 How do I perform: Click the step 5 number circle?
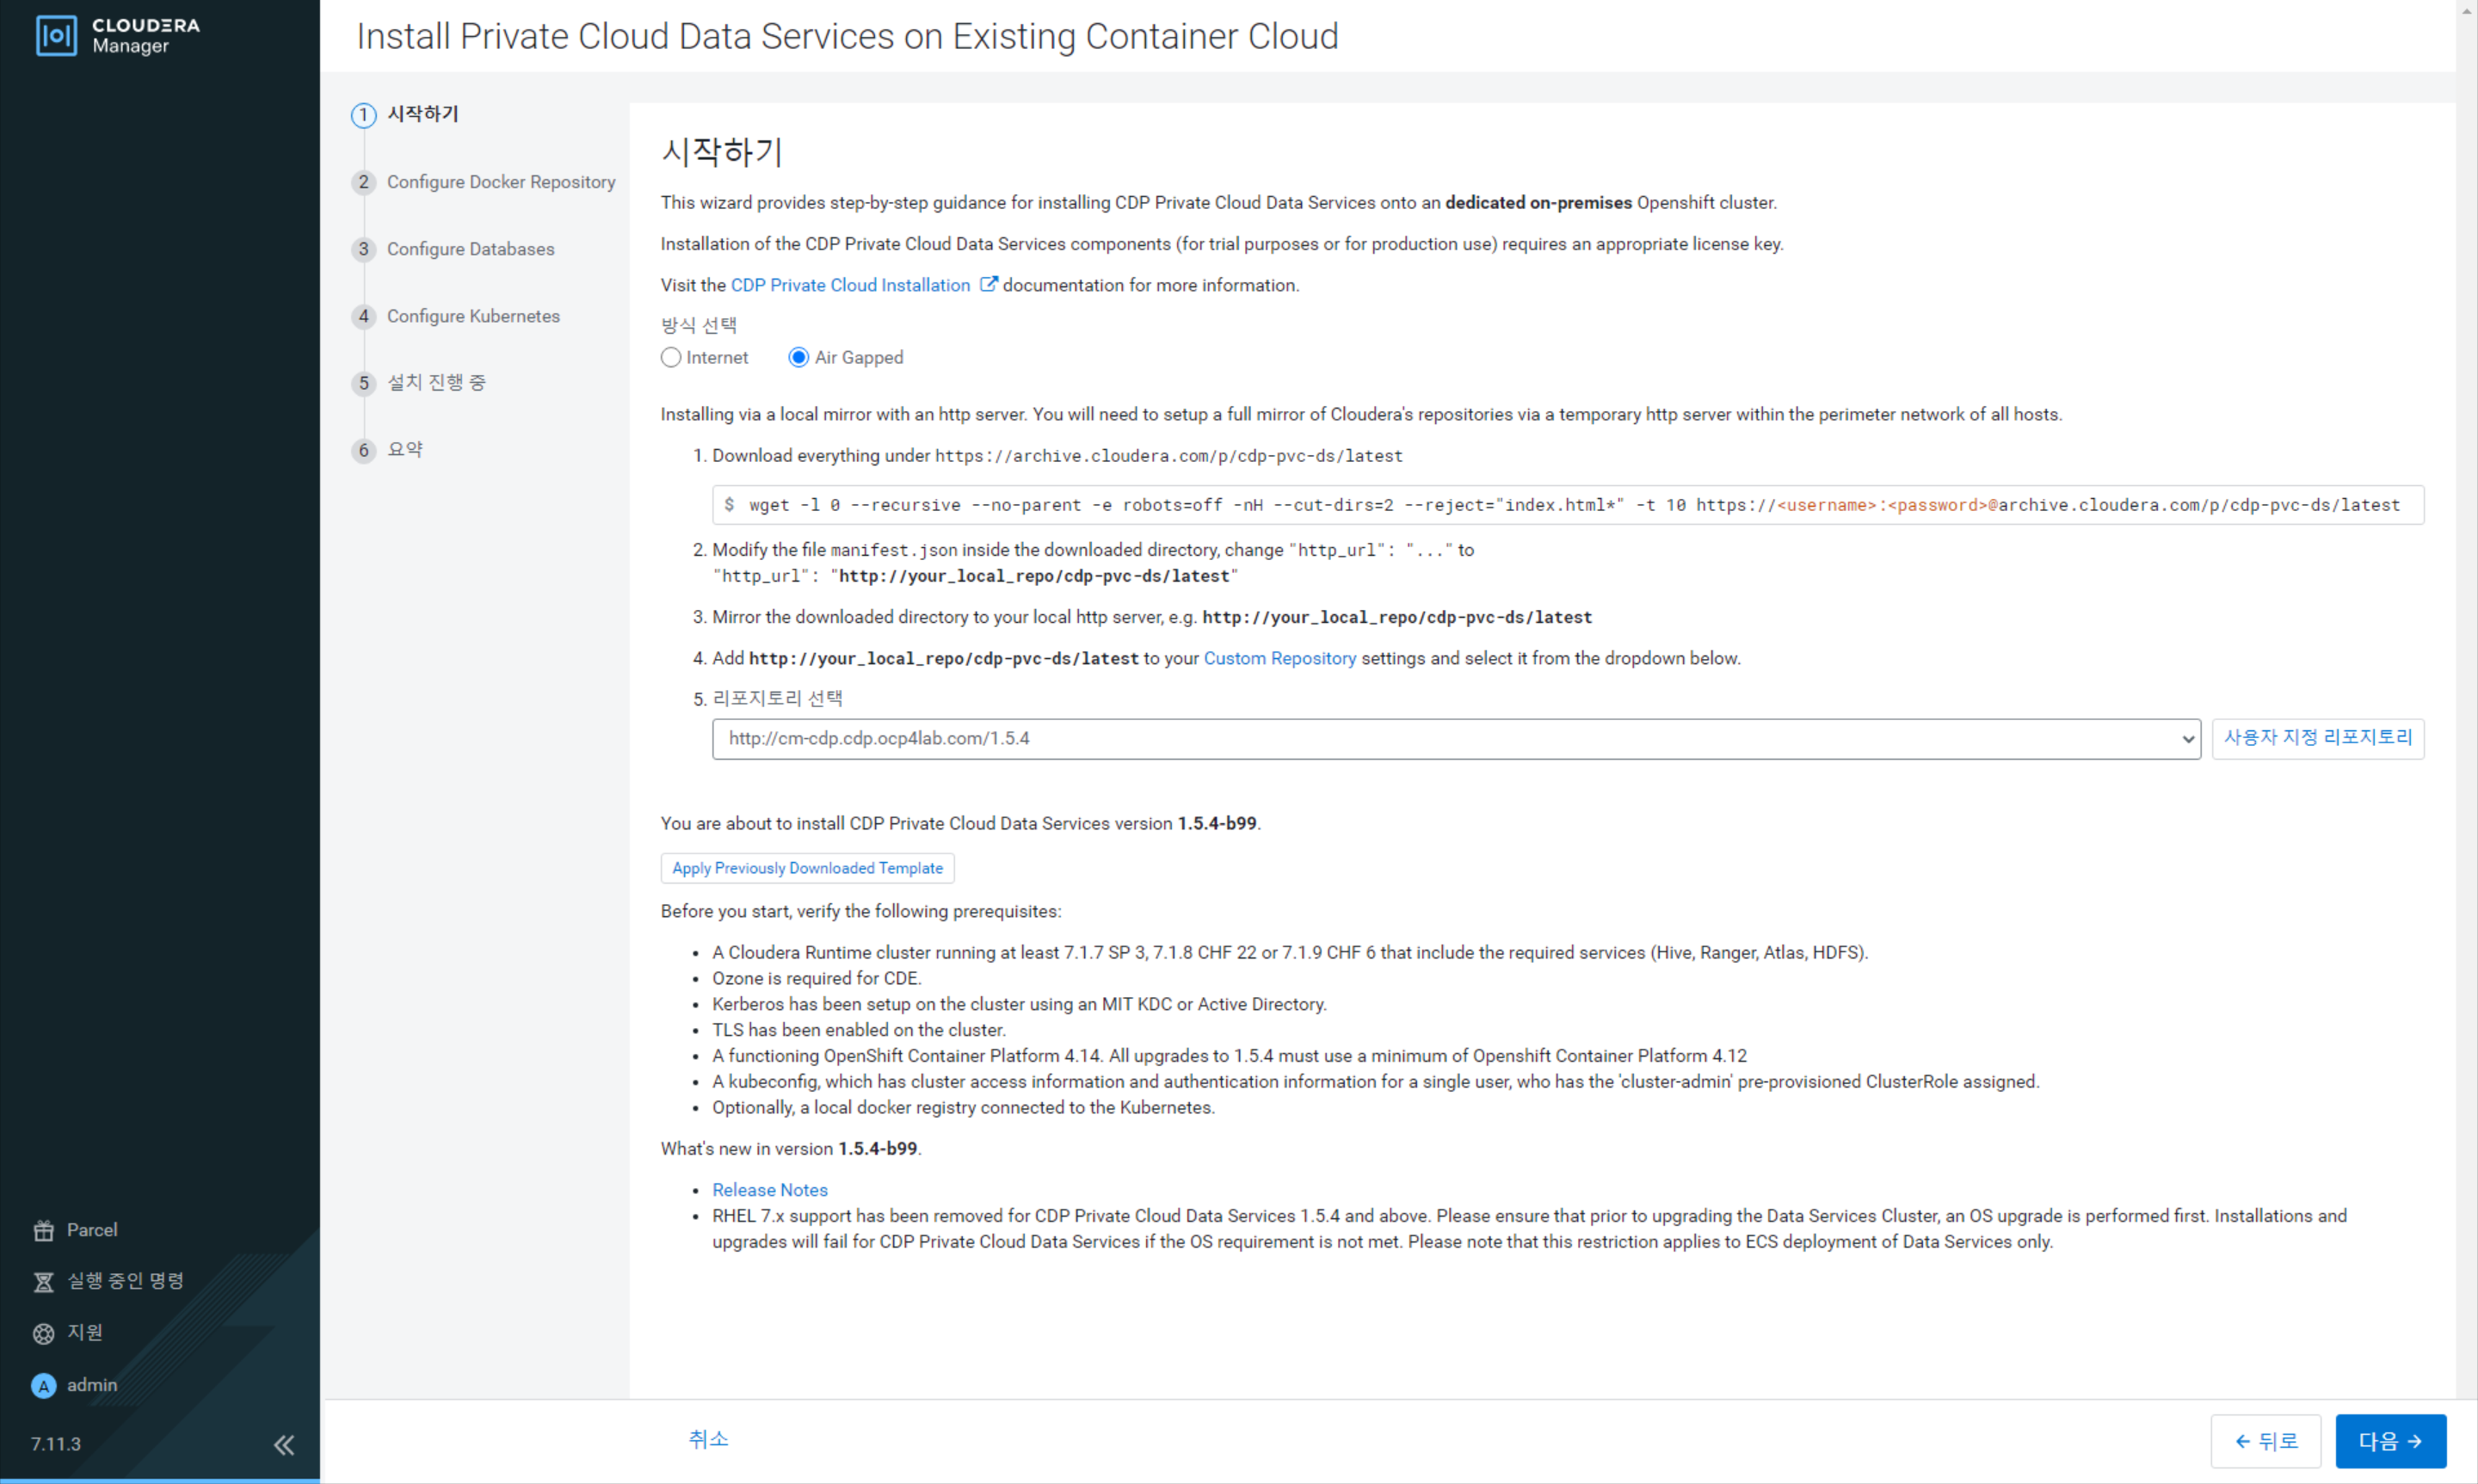coord(363,383)
